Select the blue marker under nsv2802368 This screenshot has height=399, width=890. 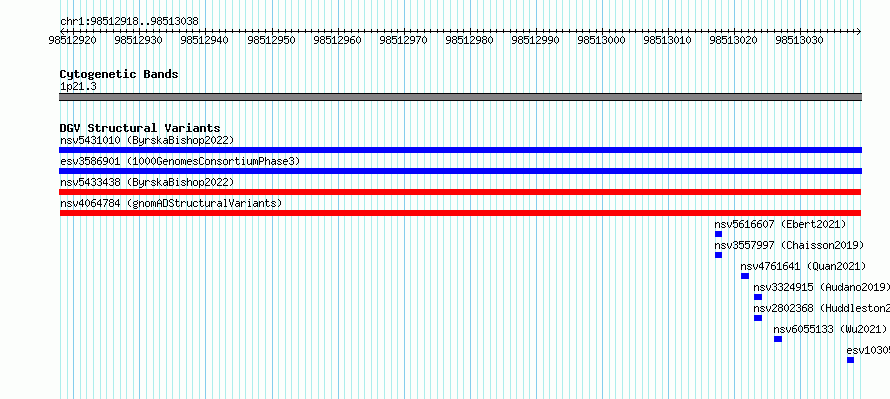758,318
